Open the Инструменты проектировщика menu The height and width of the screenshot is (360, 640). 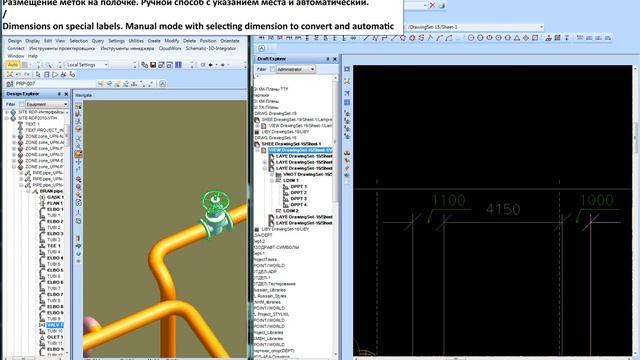pyautogui.click(x=62, y=48)
